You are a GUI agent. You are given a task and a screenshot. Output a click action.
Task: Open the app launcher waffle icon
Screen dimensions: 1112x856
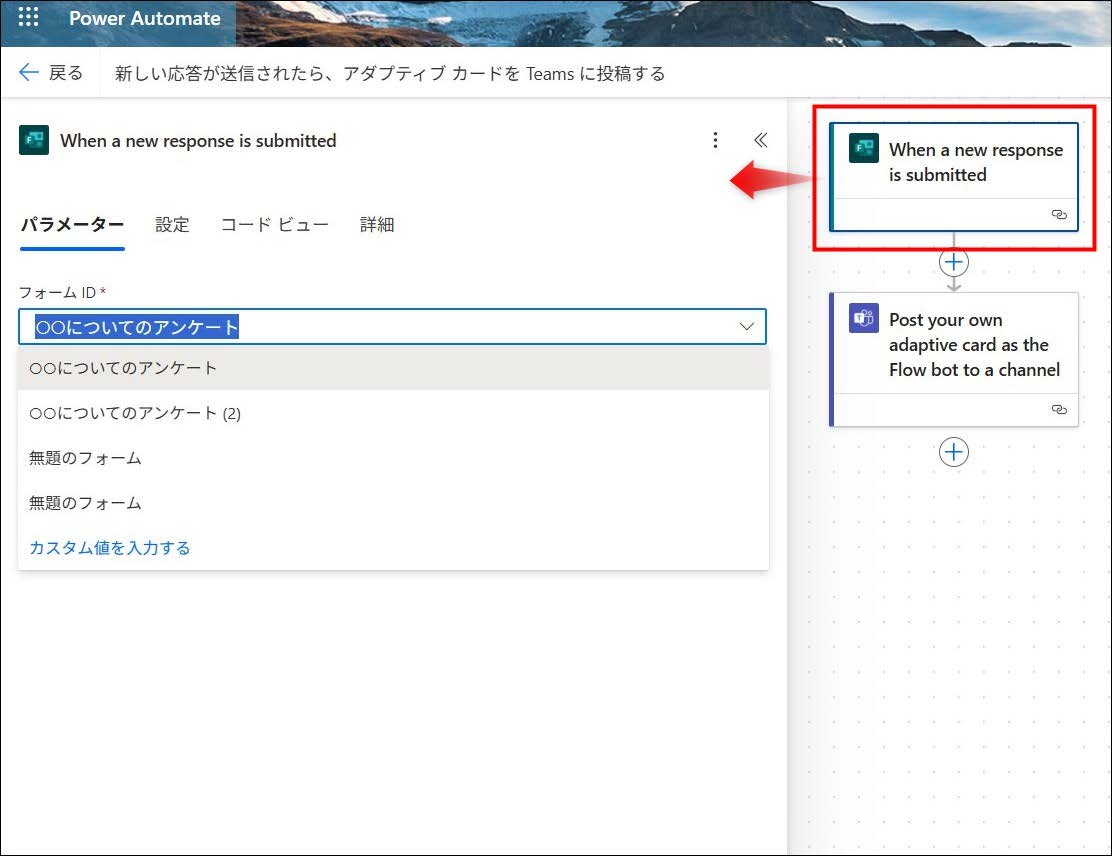[28, 16]
